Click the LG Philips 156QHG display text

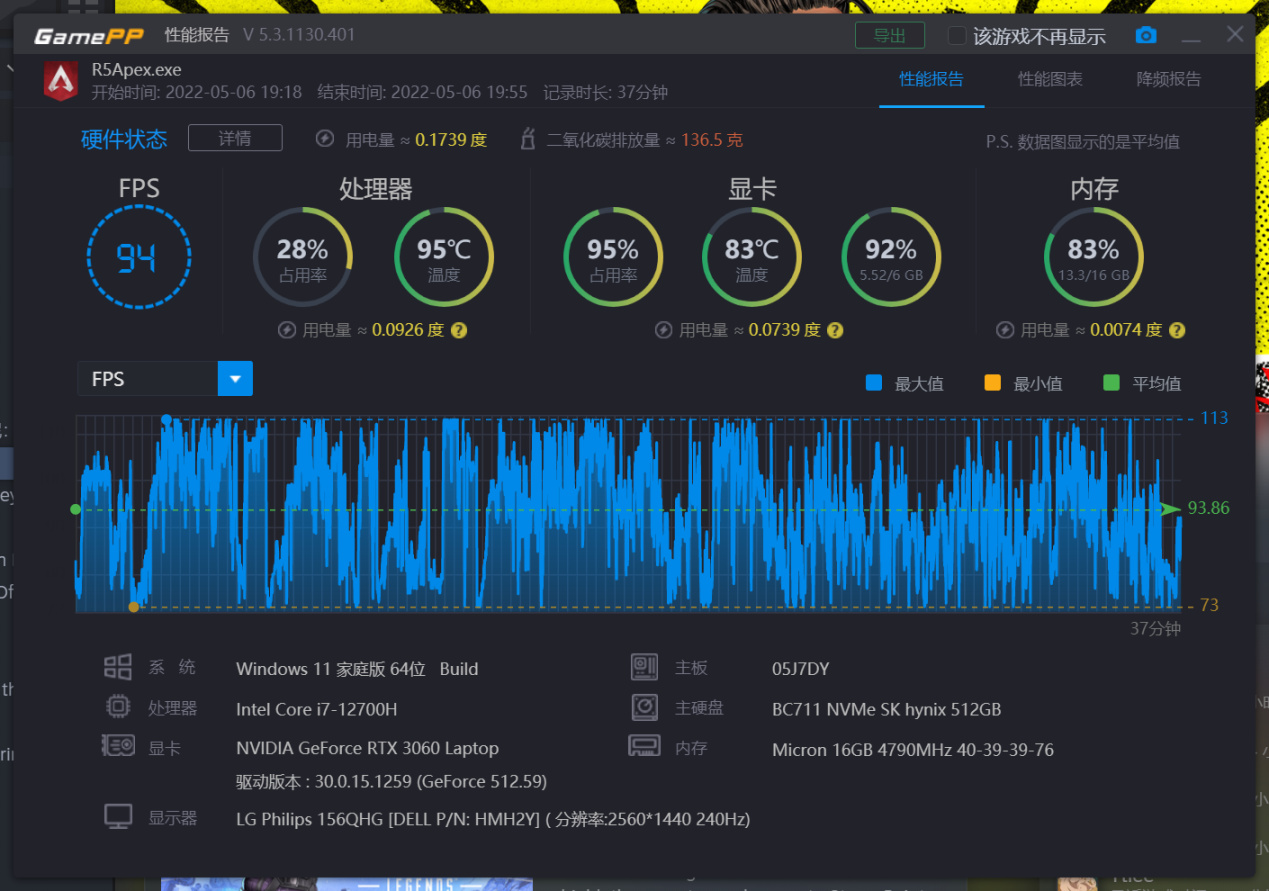pos(493,819)
